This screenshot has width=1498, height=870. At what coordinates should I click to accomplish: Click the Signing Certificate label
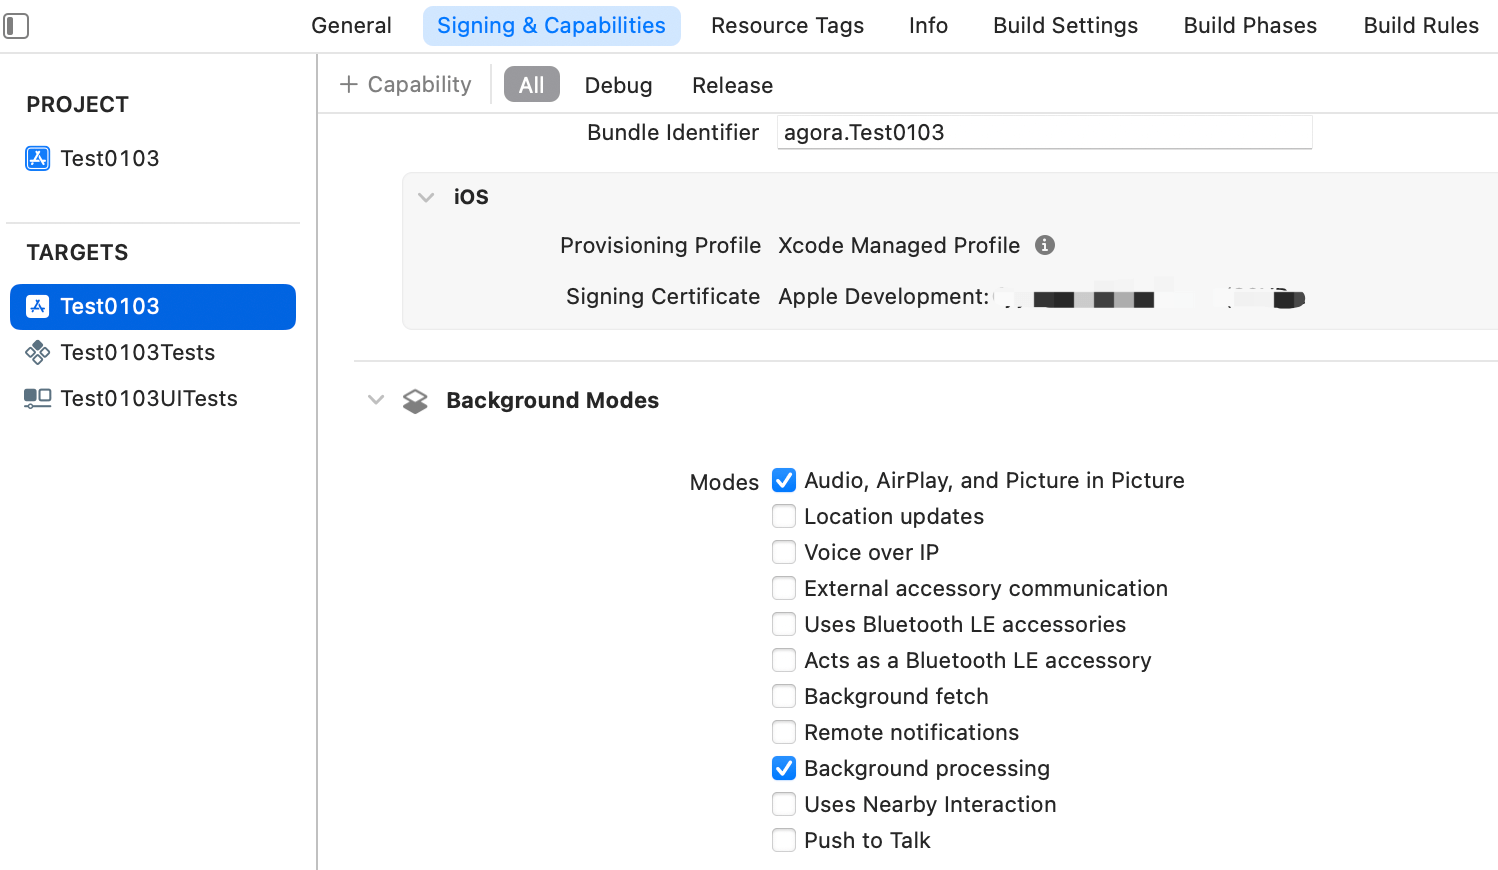pyautogui.click(x=663, y=296)
